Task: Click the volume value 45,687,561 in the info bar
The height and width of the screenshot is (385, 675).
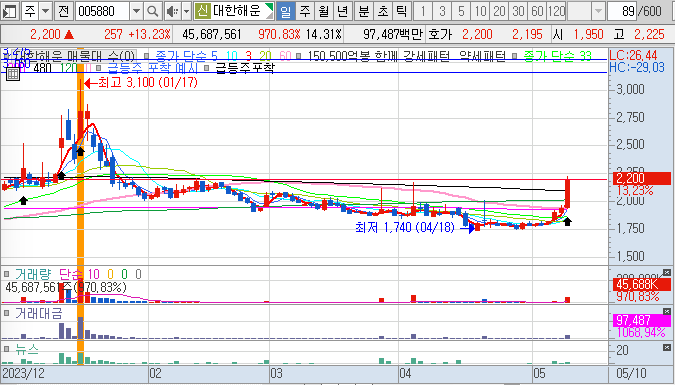Action: click(211, 34)
